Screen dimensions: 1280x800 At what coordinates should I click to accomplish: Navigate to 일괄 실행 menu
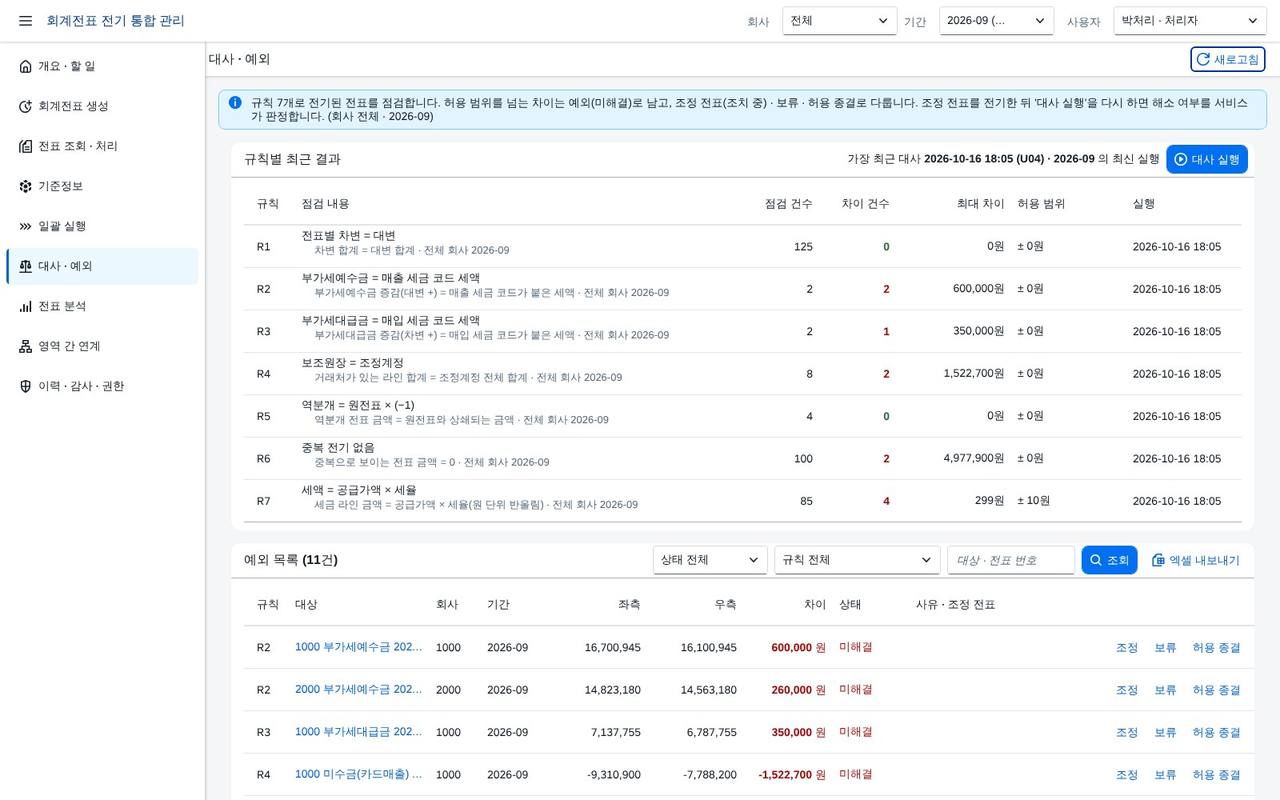coord(102,226)
